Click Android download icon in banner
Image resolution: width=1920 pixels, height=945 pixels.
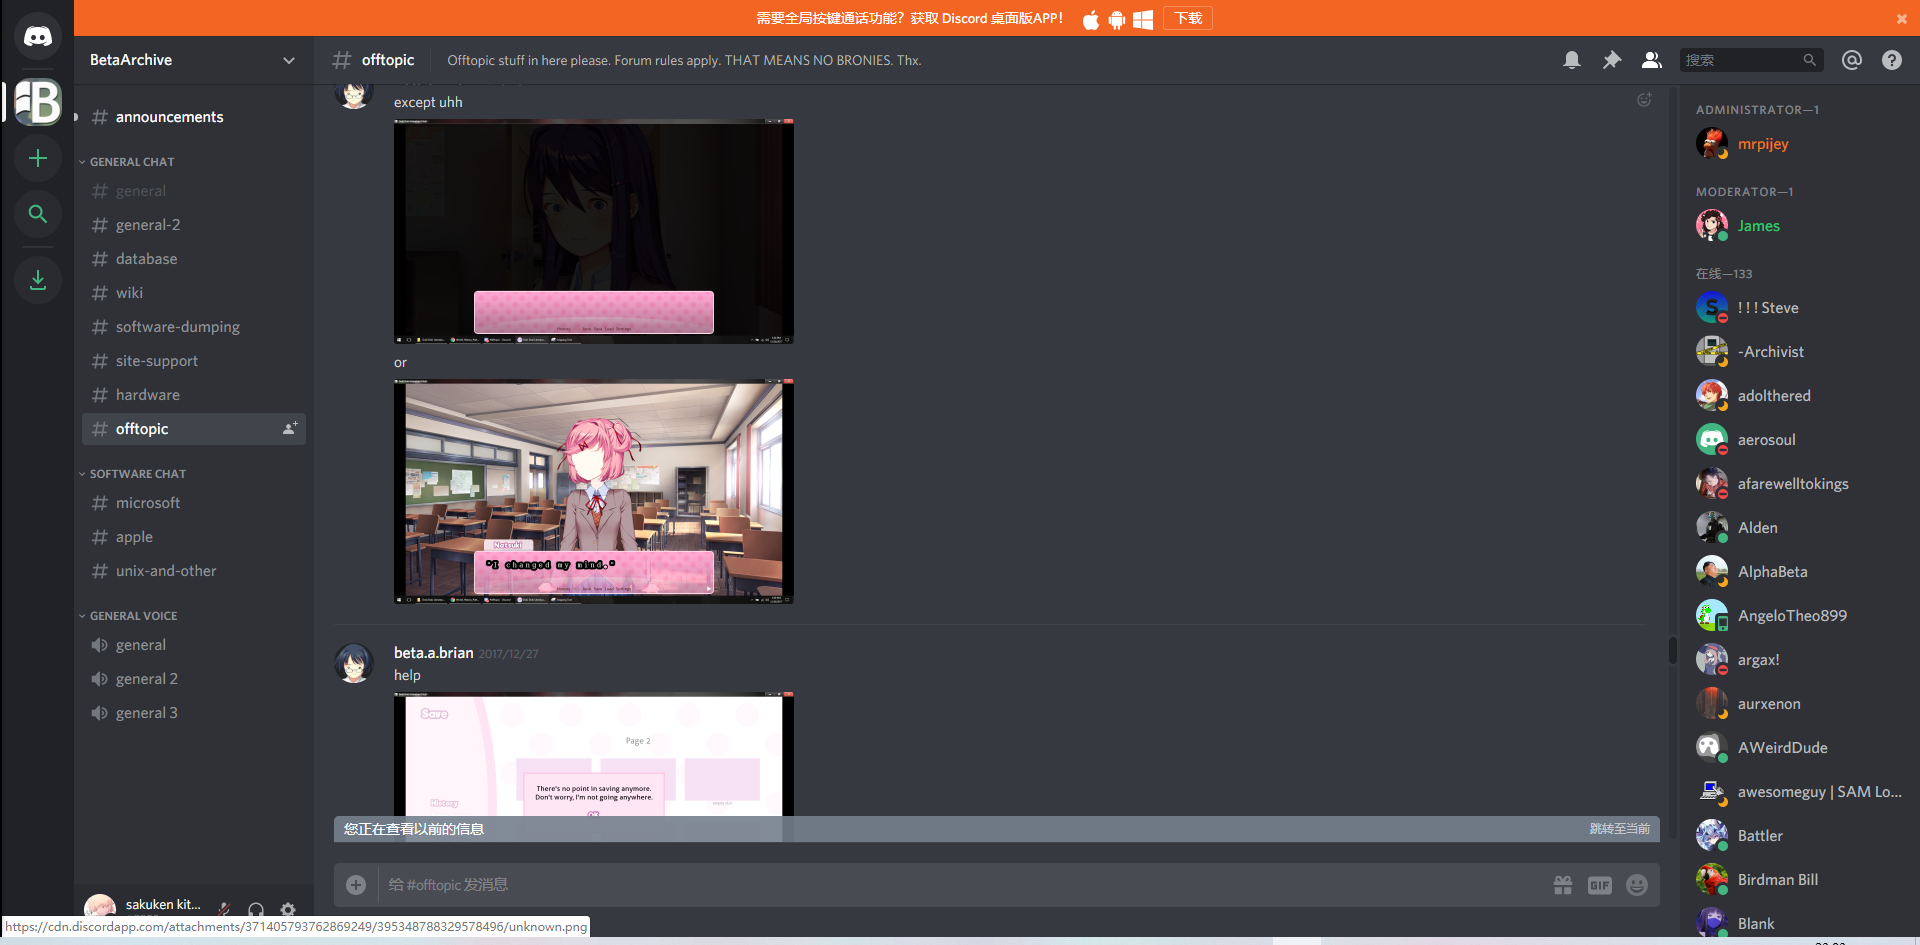click(x=1117, y=19)
